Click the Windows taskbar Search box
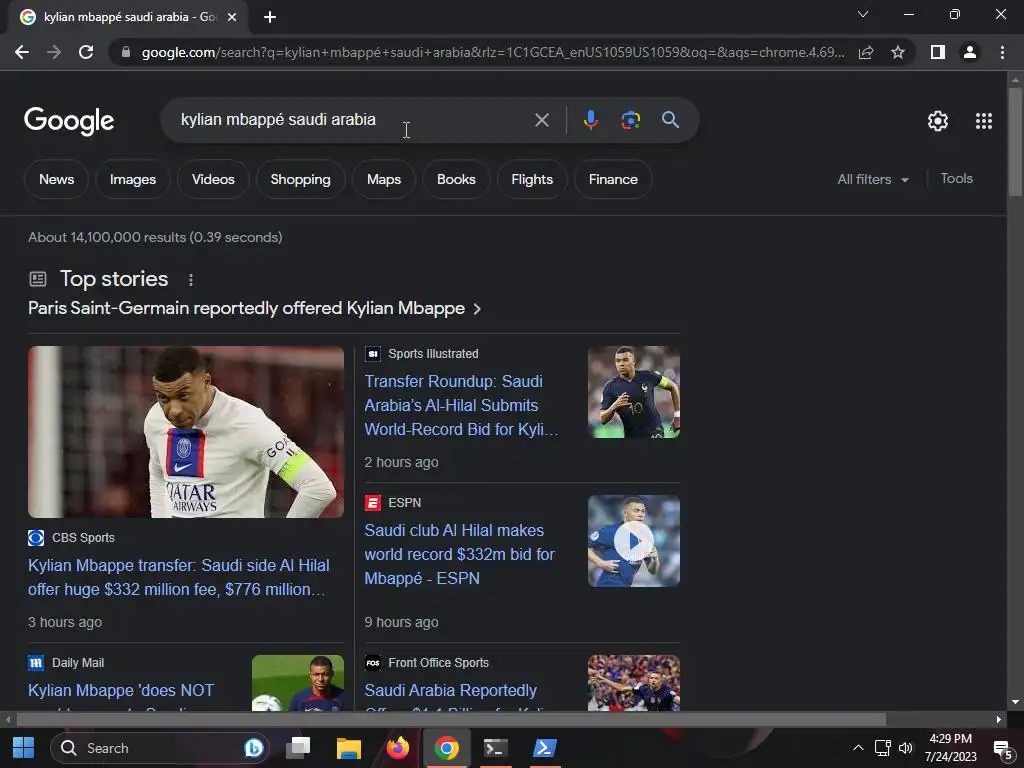This screenshot has height=768, width=1024. click(x=160, y=748)
